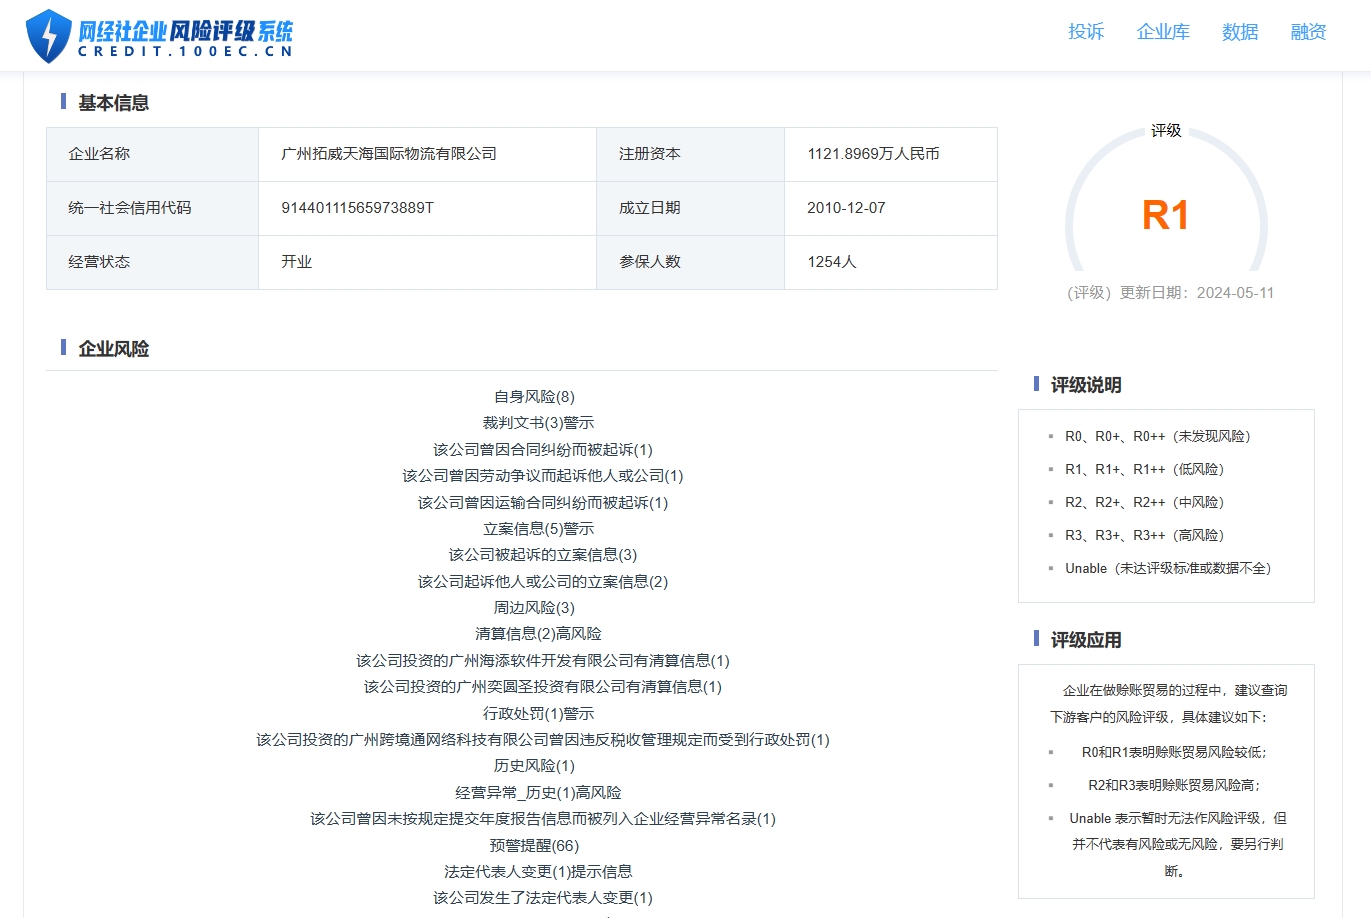1371x918 pixels.
Task: Click the R0、R0+、R0++ rating description
Action: tap(1158, 436)
